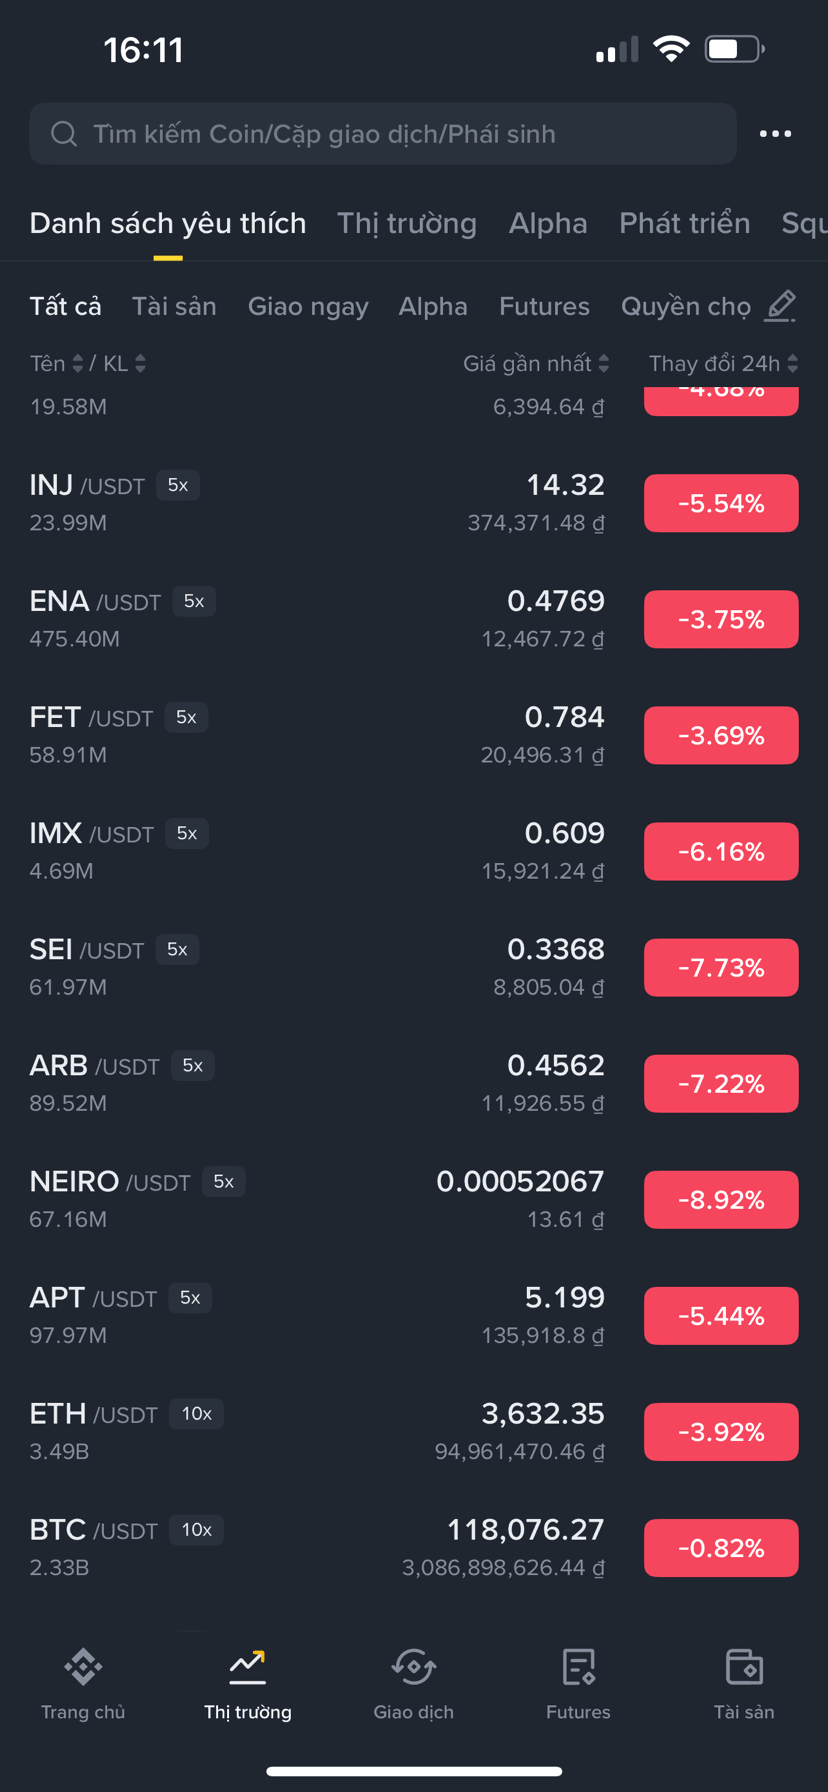Sort list by Tên column arrows
This screenshot has height=1792, width=828.
coord(78,364)
